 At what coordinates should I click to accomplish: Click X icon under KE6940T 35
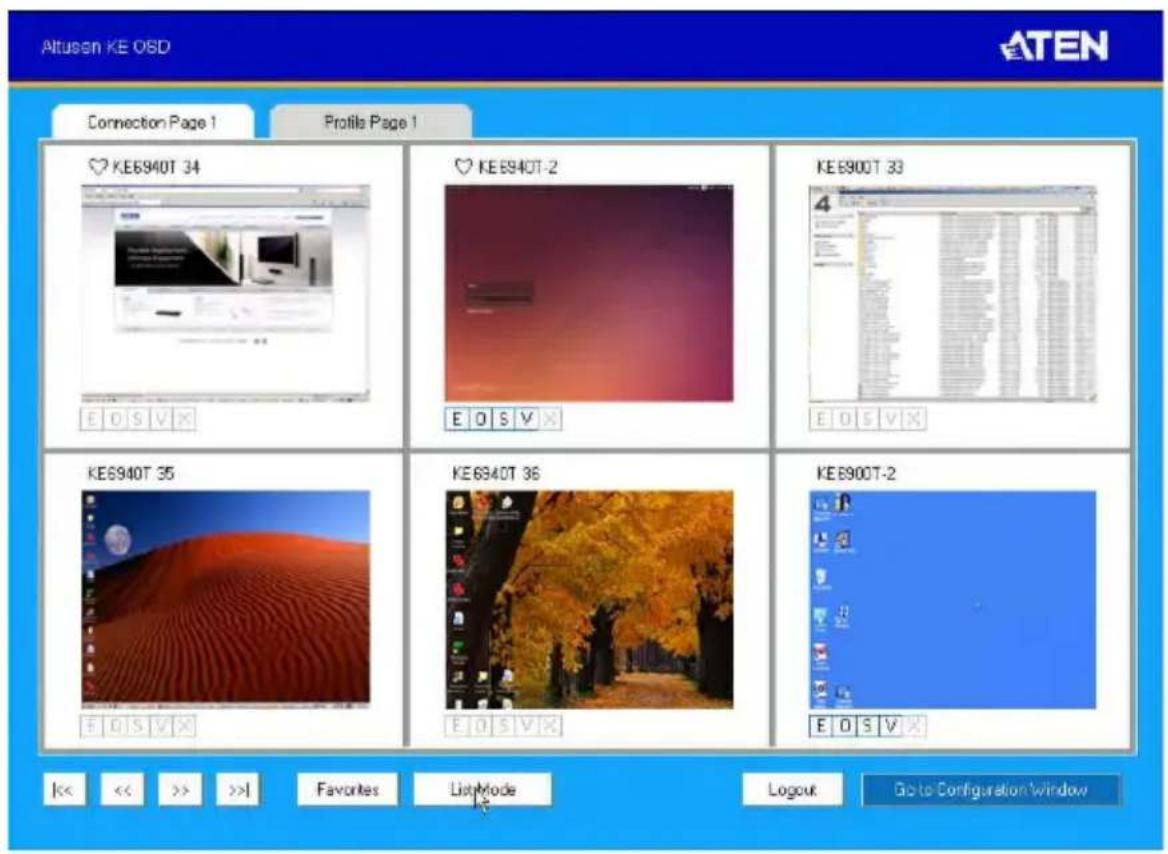click(x=184, y=725)
